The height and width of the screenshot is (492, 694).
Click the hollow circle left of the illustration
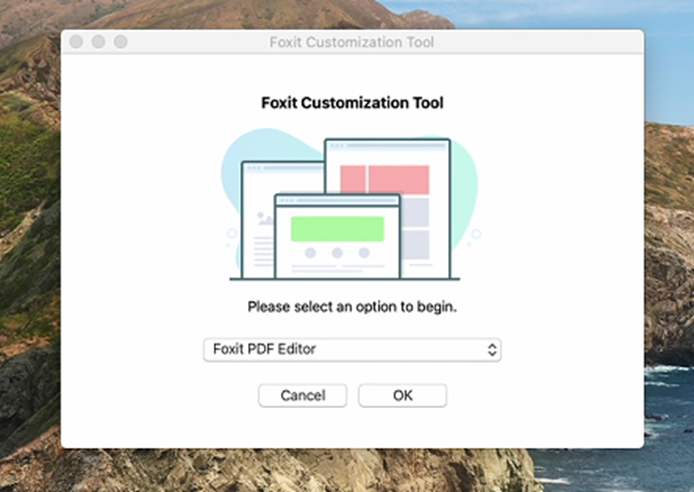[x=231, y=233]
